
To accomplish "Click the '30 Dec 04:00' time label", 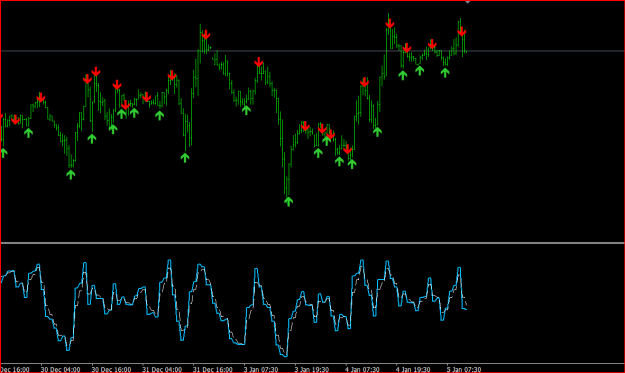I will coord(61,369).
